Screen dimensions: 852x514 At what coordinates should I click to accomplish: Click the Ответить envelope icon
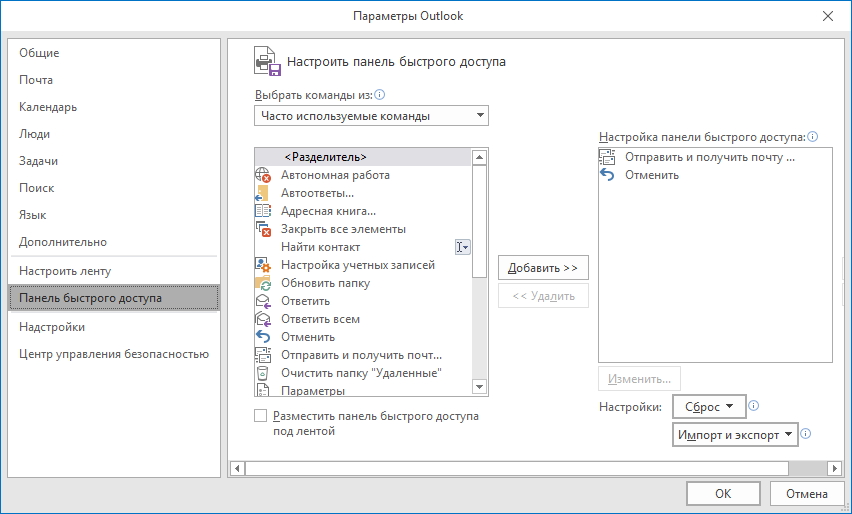263,300
